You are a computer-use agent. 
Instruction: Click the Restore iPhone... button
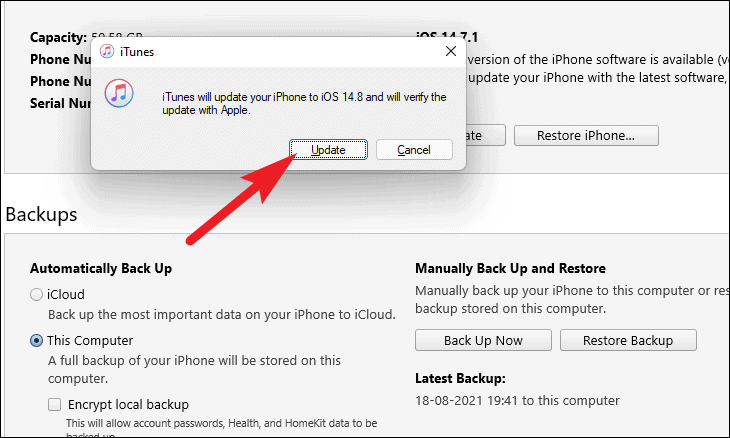click(586, 135)
